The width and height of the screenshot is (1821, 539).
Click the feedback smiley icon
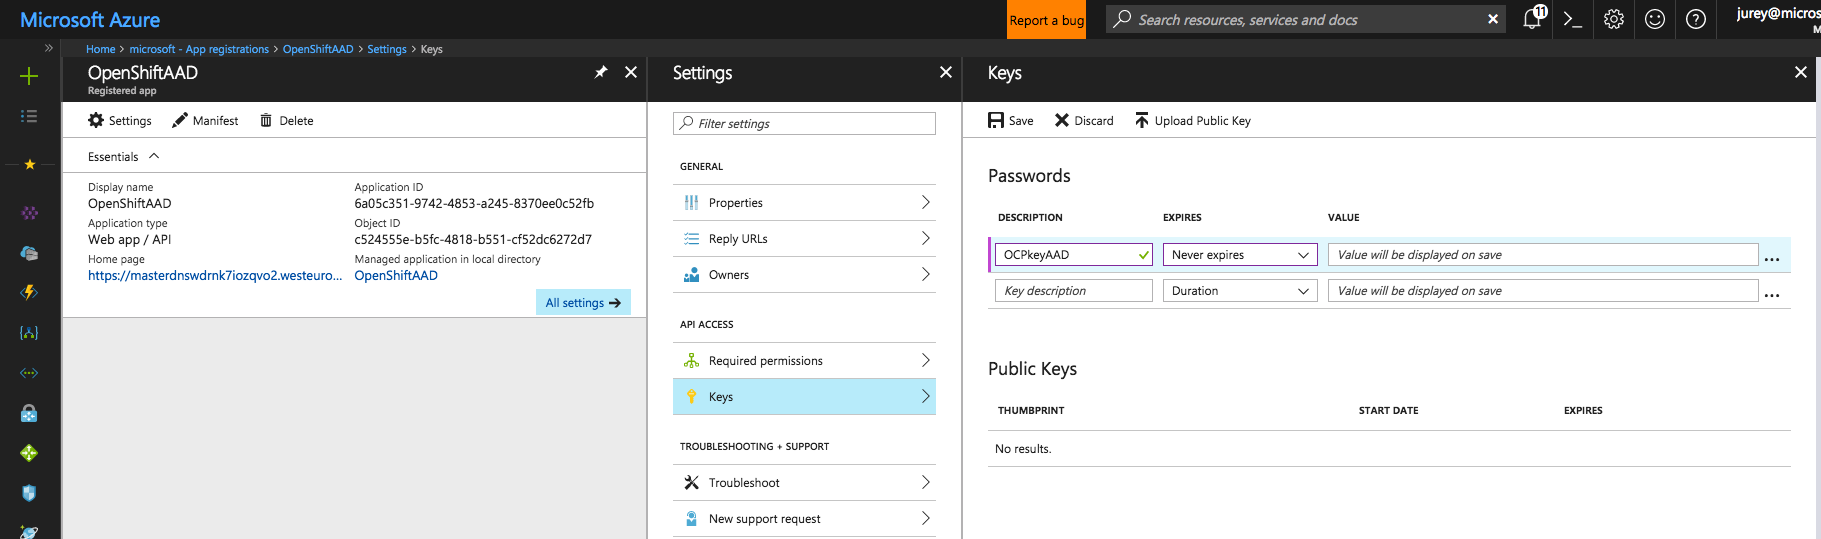(x=1655, y=19)
